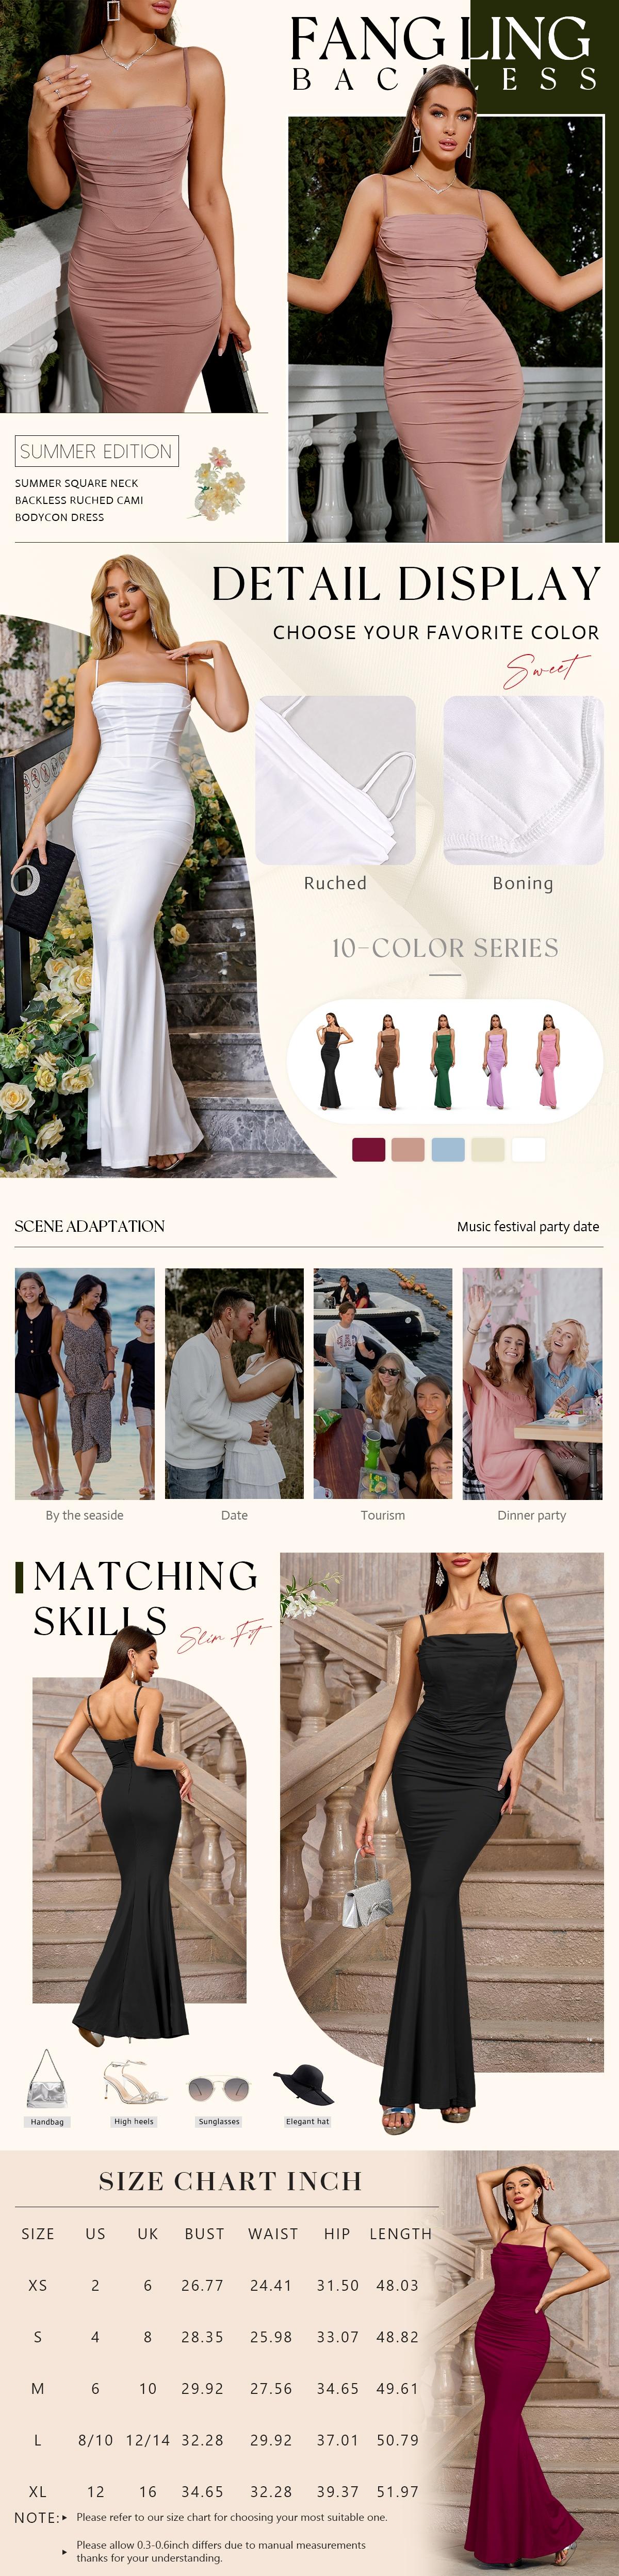
Task: Open the By the seaside scene photo
Action: tap(85, 1383)
